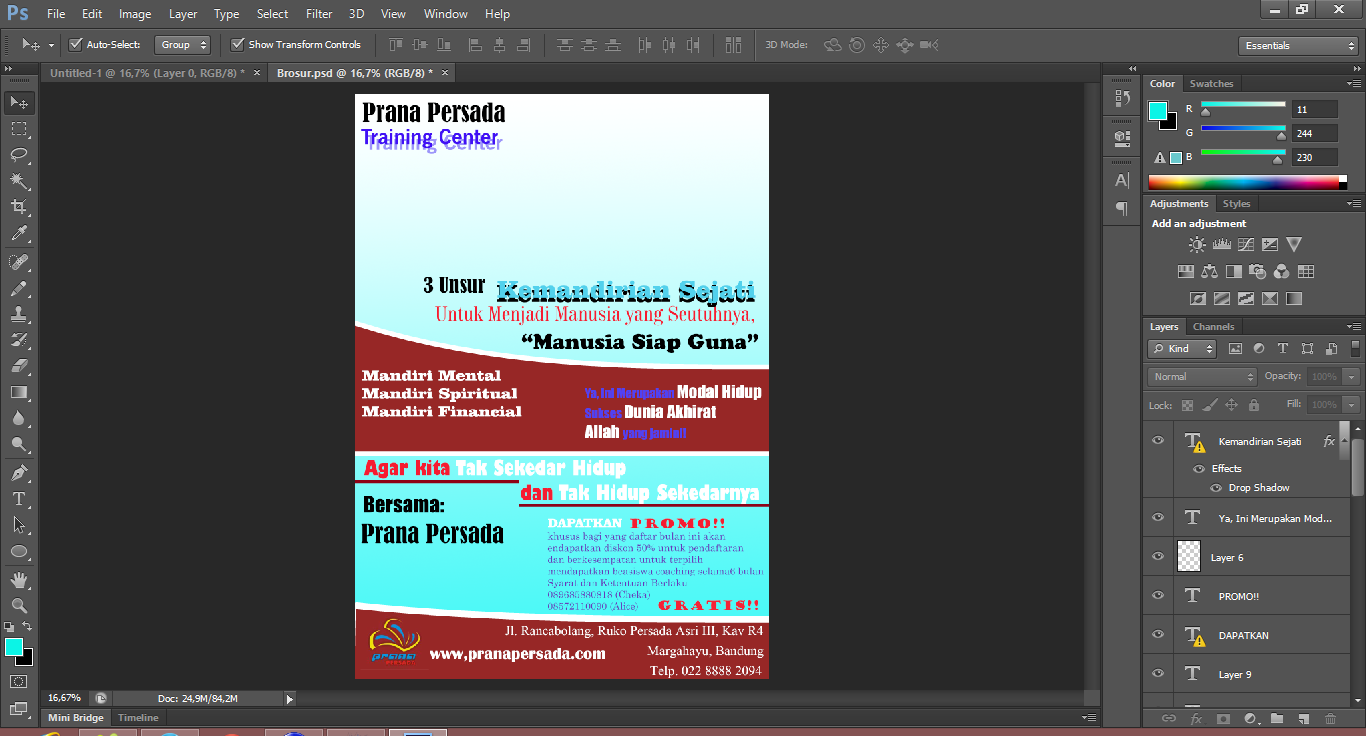Switch to the Untitled-1 document tab
Viewport: 1366px width, 736px height.
[x=147, y=73]
